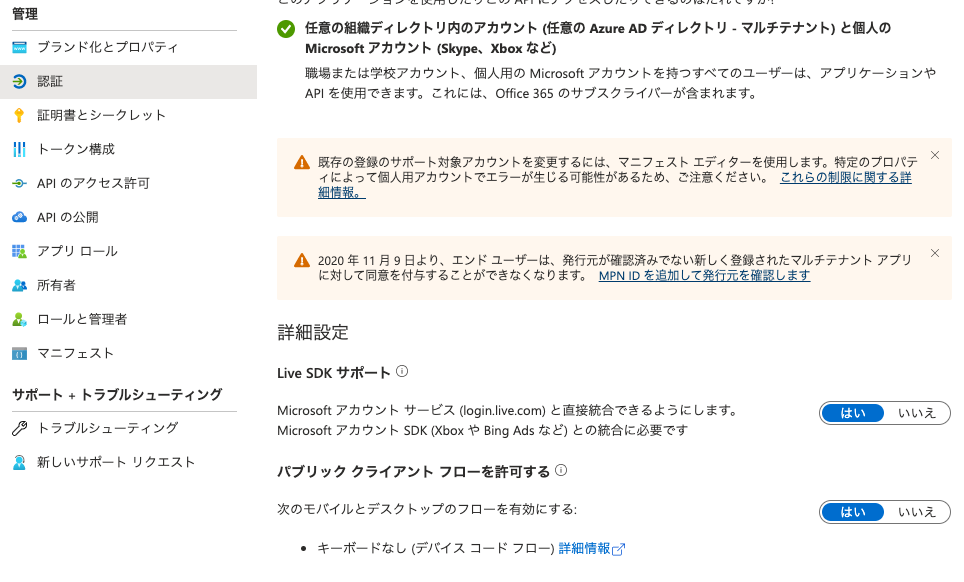Dismiss the マニフェスト エディター warning banner

(x=934, y=155)
